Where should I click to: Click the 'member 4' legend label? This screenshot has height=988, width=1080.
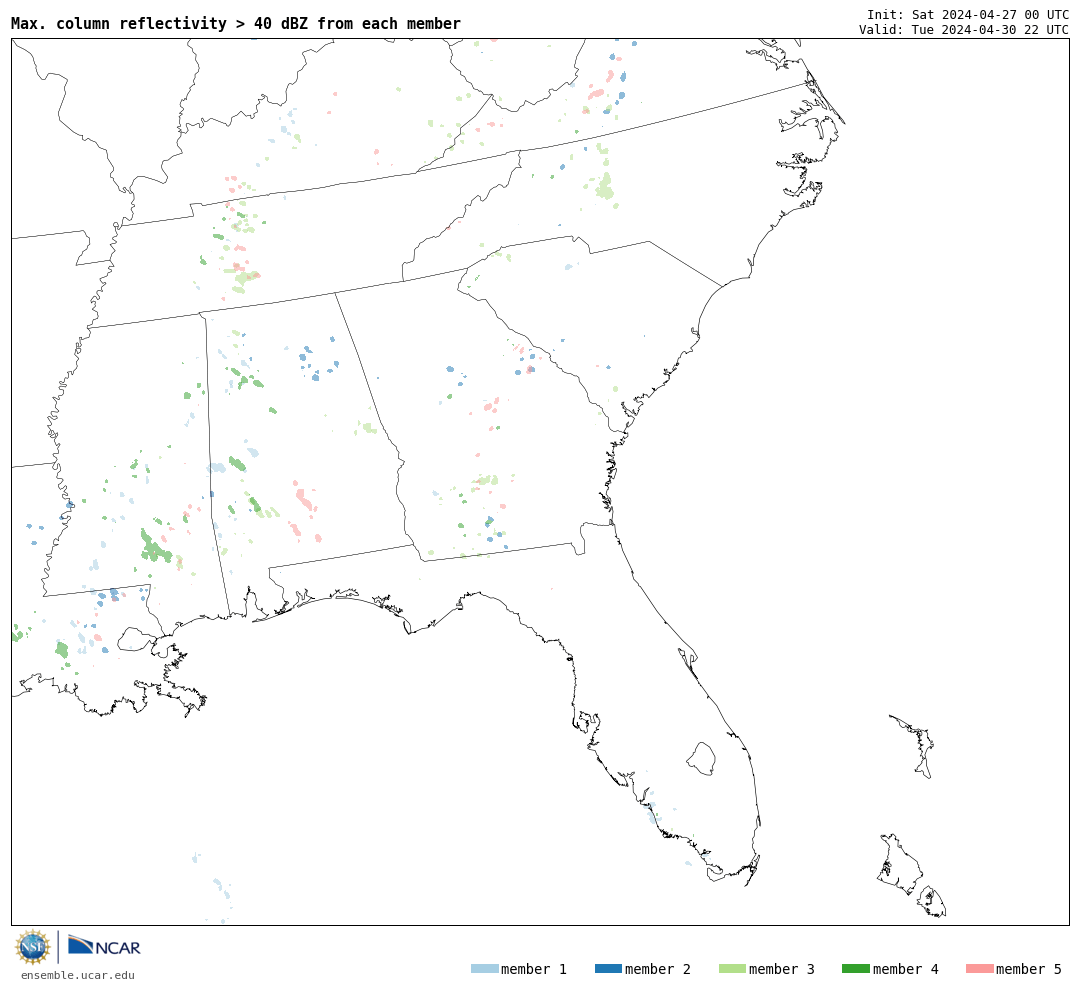[905, 969]
